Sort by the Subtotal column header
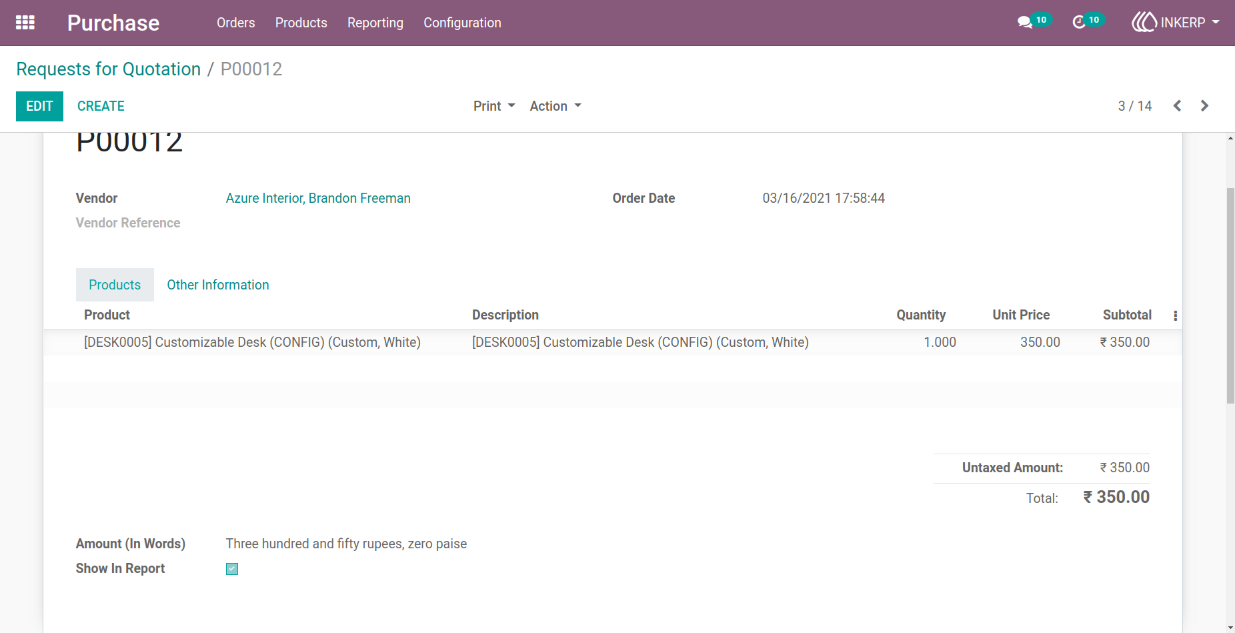The width and height of the screenshot is (1235, 633). [1127, 315]
